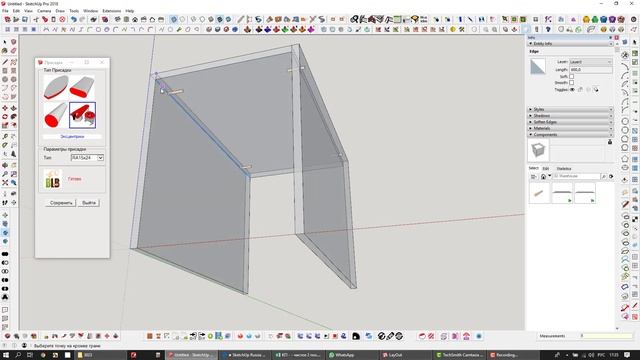
Task: Click the Measurements input box
Action: coord(606,336)
